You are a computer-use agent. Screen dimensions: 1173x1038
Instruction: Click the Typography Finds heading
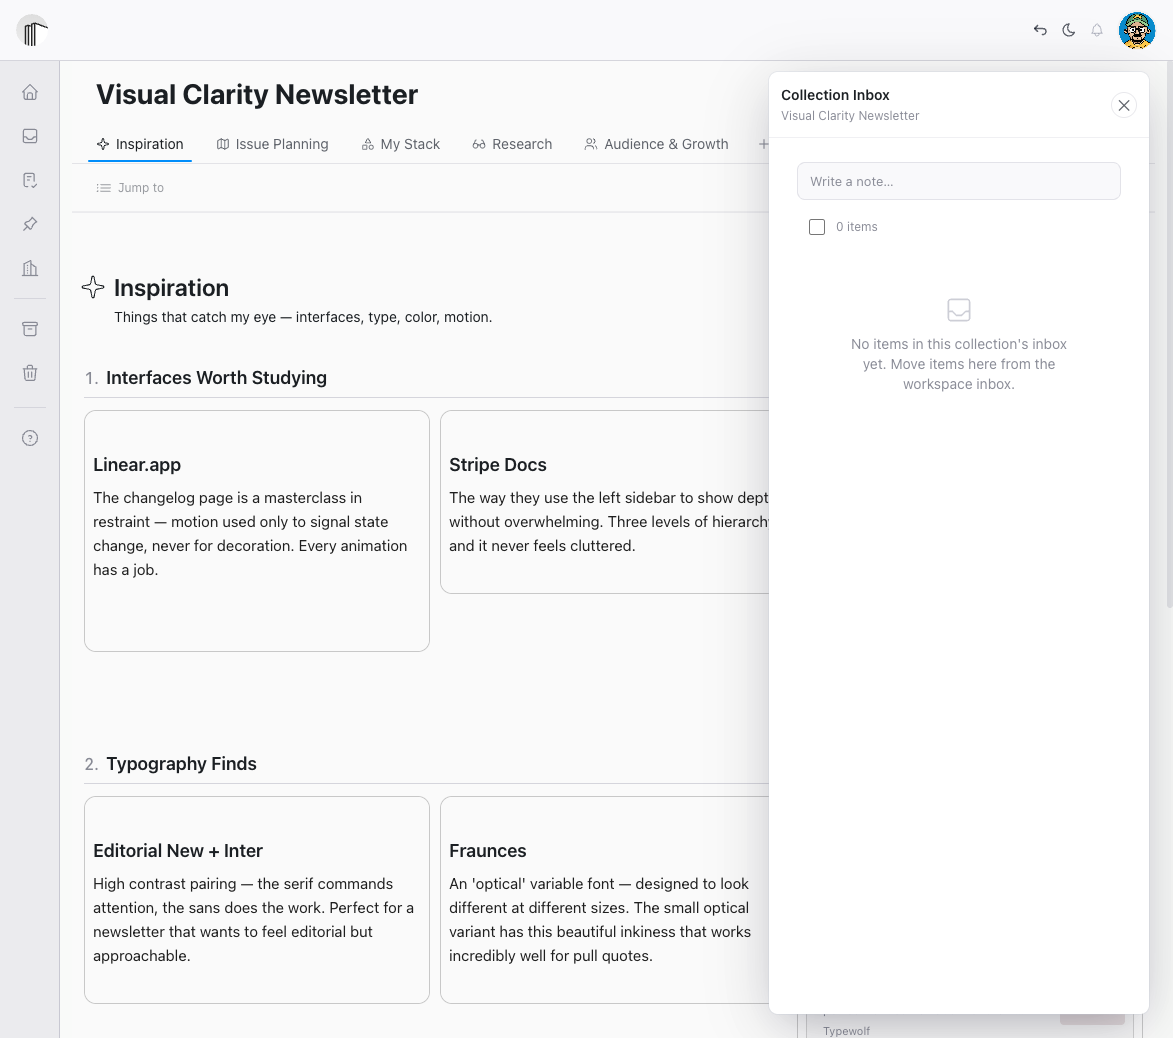point(181,764)
